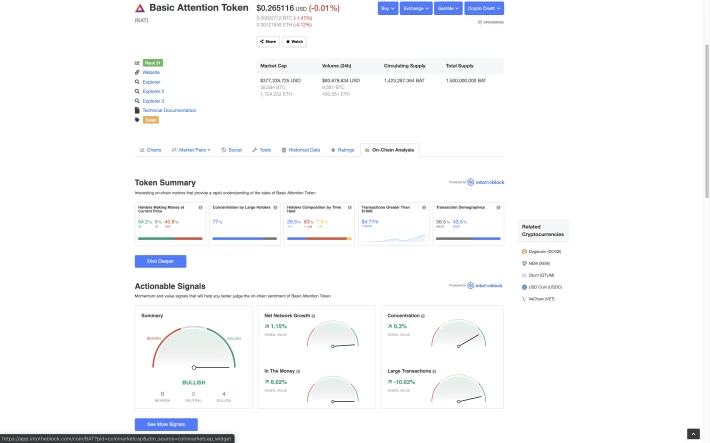Open the Gamble dropdown
Screen dimensions: 710x443
pyautogui.click(x=448, y=8)
